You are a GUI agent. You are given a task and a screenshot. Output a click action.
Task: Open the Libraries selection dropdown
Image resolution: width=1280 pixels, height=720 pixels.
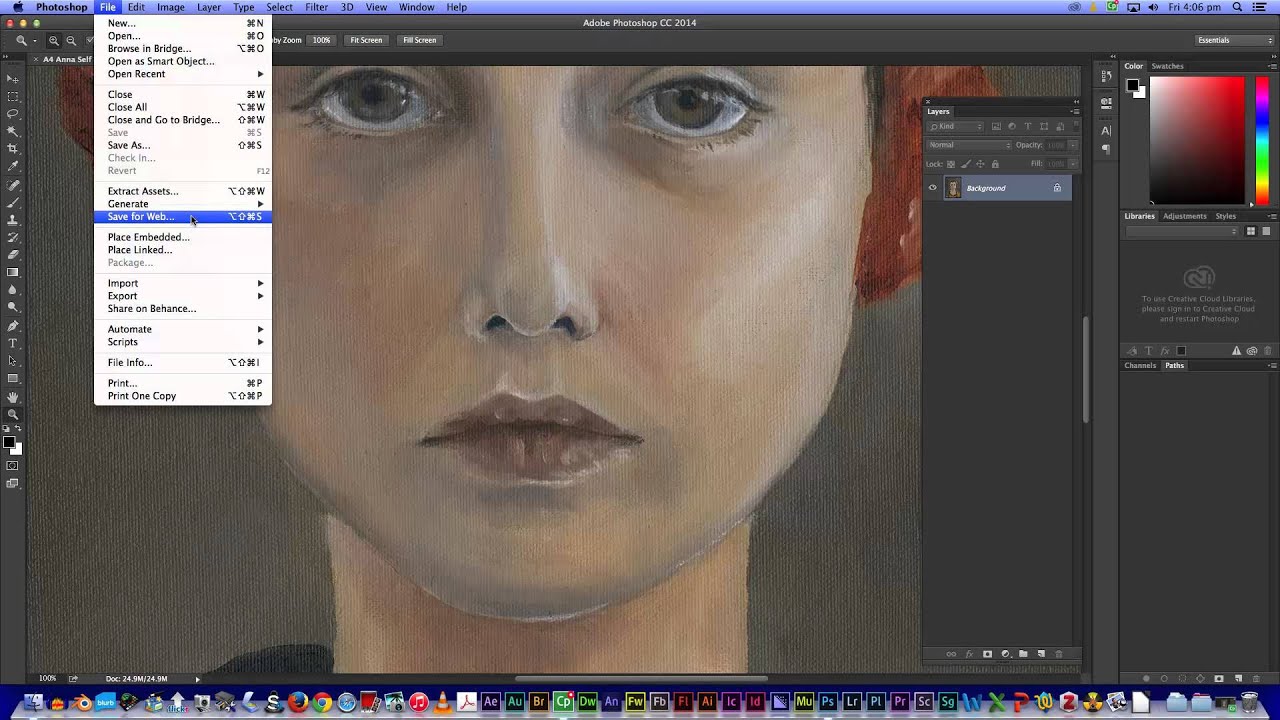[x=1182, y=231]
